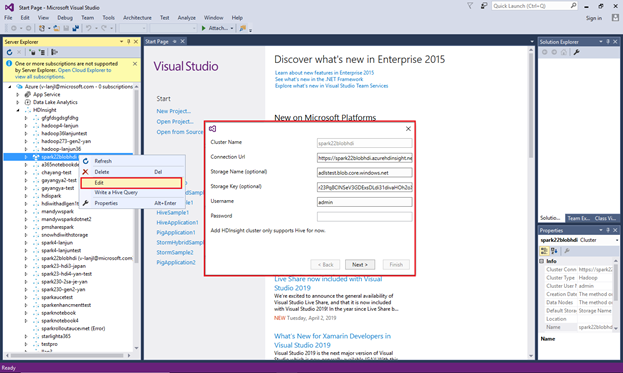Collapse the Azure node in Server Explorer
The image size is (623, 373).
click(x=10, y=87)
